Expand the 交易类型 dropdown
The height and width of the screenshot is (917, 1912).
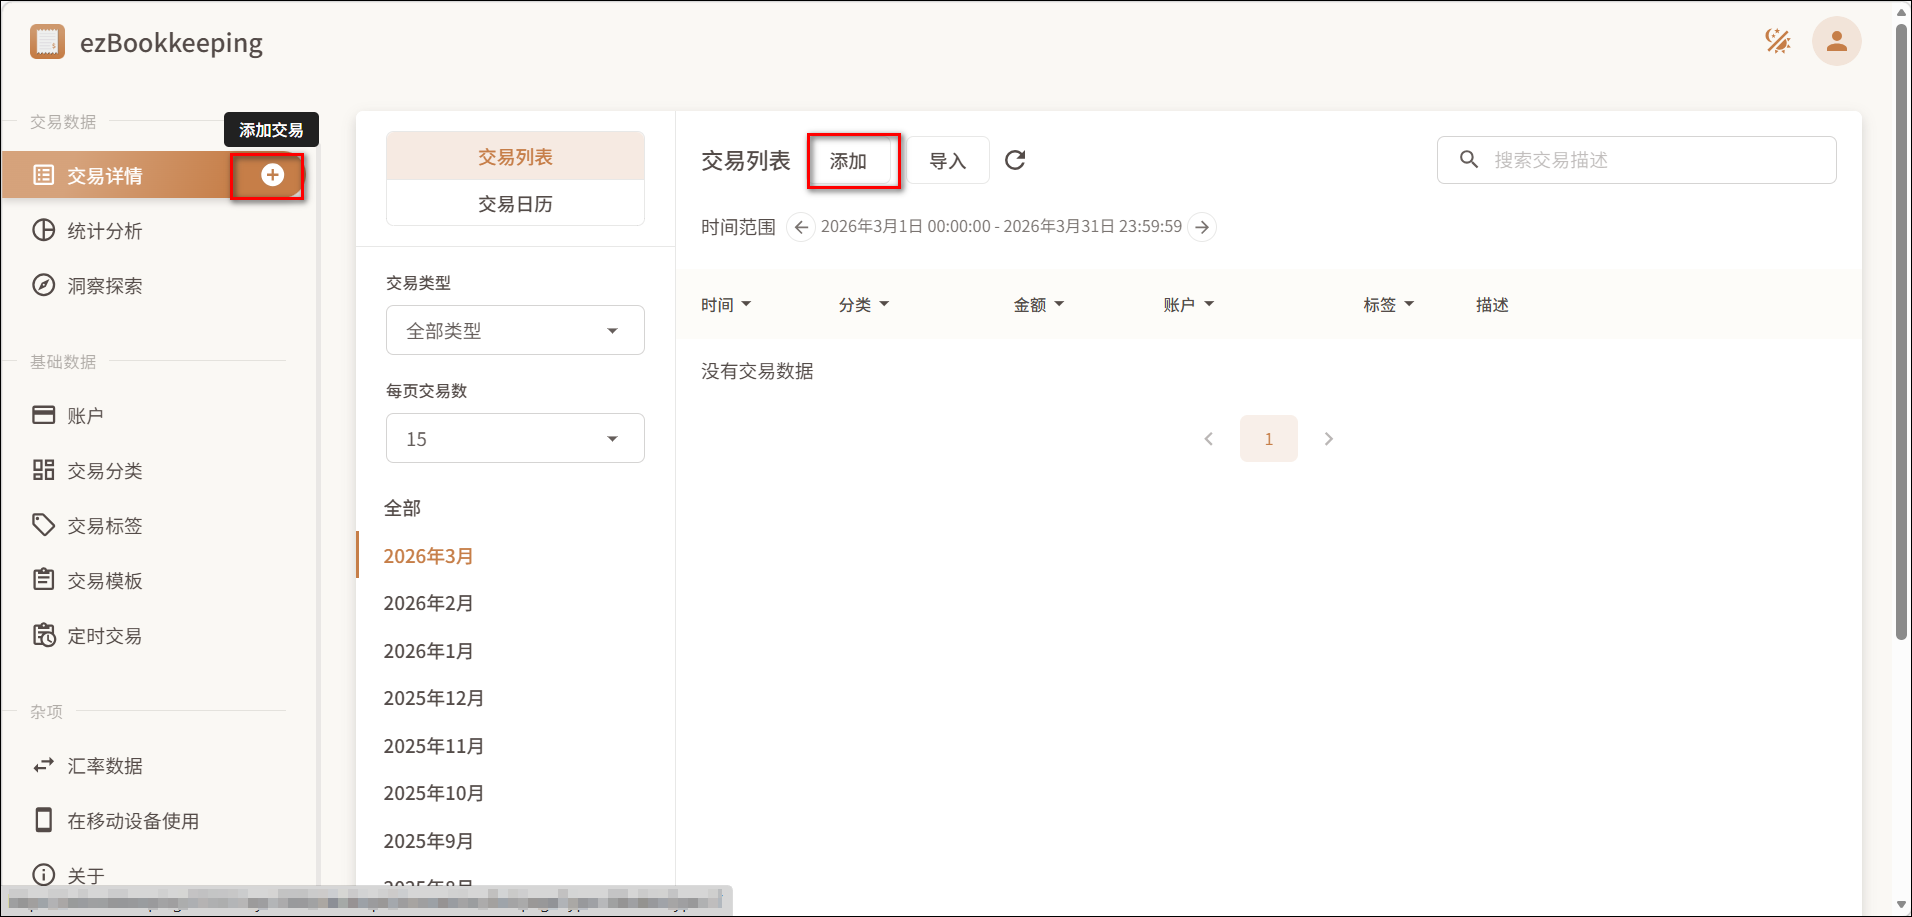(x=515, y=331)
